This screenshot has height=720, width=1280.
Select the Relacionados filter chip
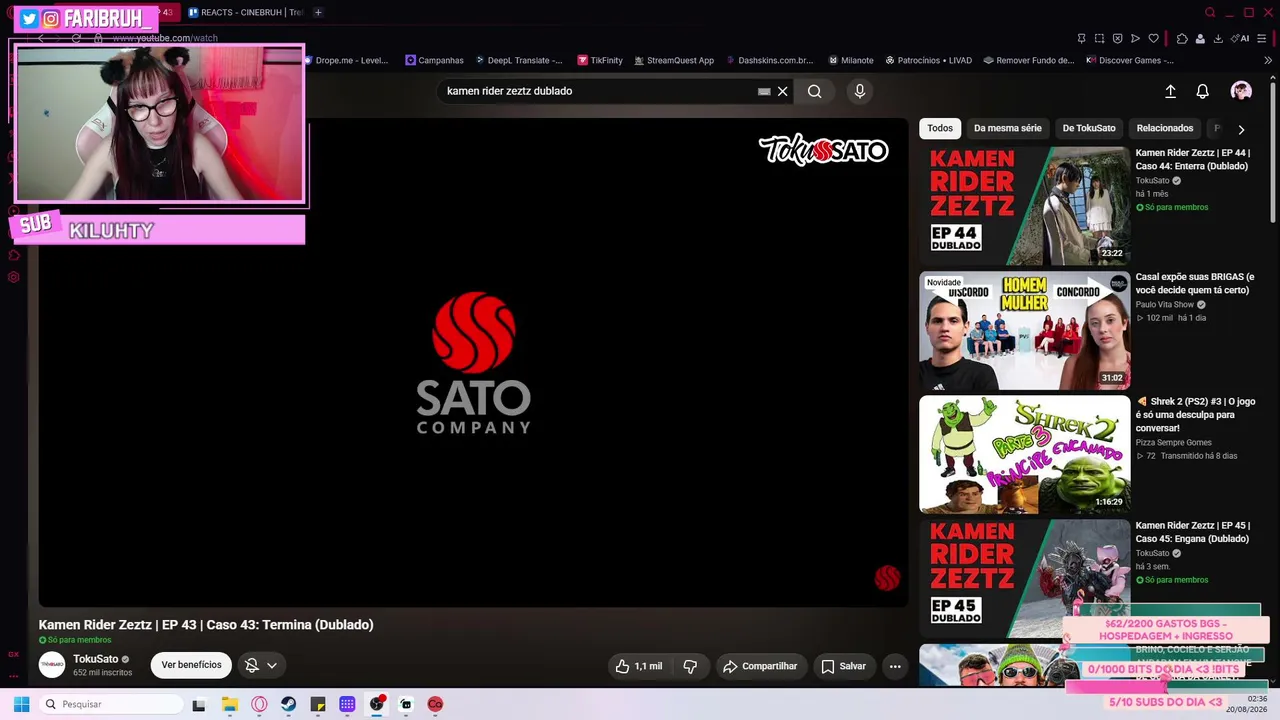pos(1165,128)
